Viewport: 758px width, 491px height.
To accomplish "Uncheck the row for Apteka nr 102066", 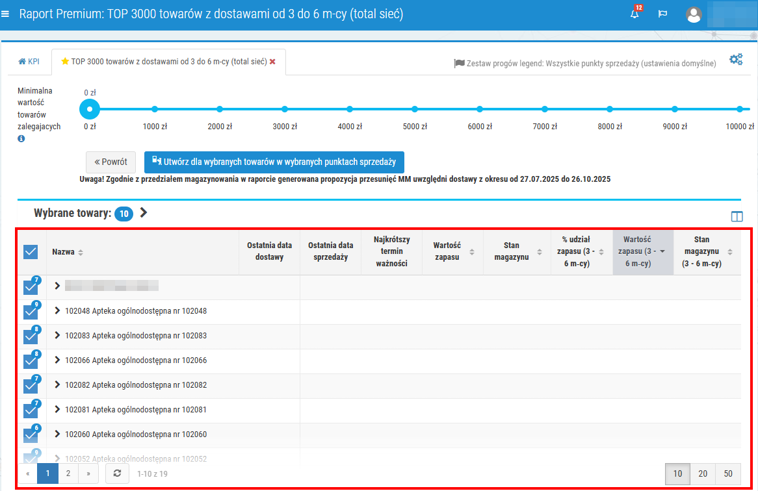I will (x=30, y=361).
